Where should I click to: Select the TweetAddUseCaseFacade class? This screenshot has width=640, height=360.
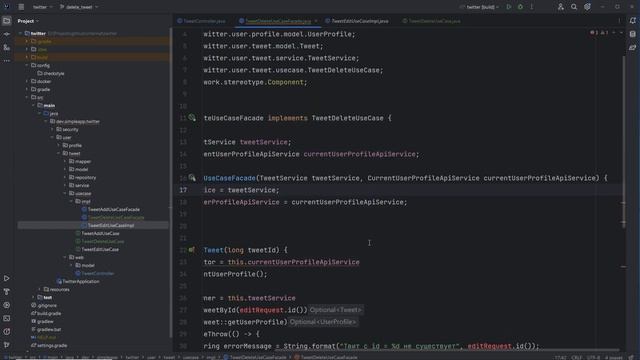tap(111, 209)
